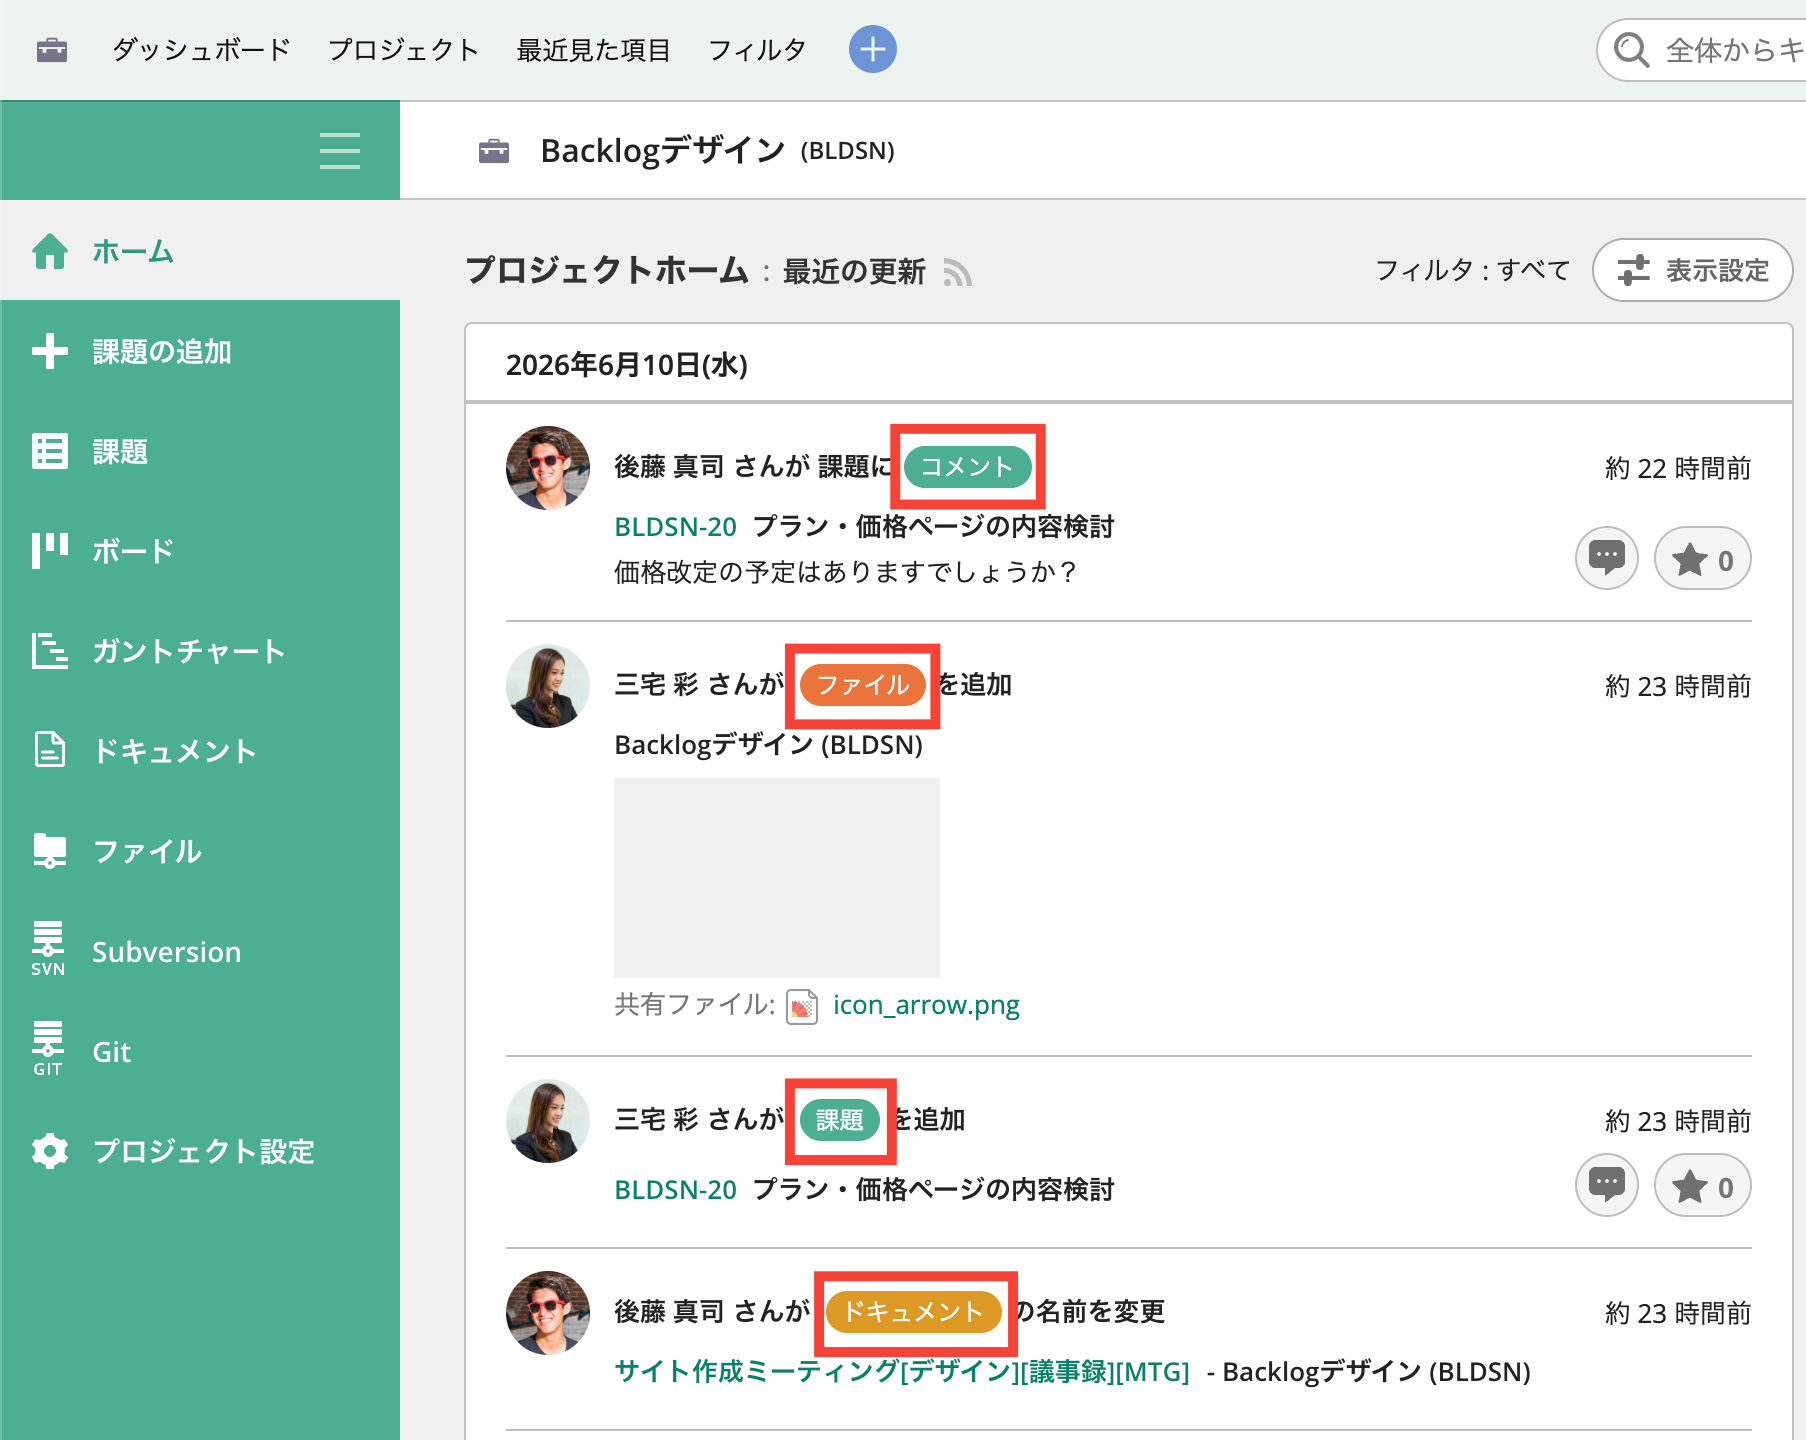The image size is (1806, 1440).
Task: Click the PNG file icon beside icon_arrow.png
Action: click(x=802, y=1006)
